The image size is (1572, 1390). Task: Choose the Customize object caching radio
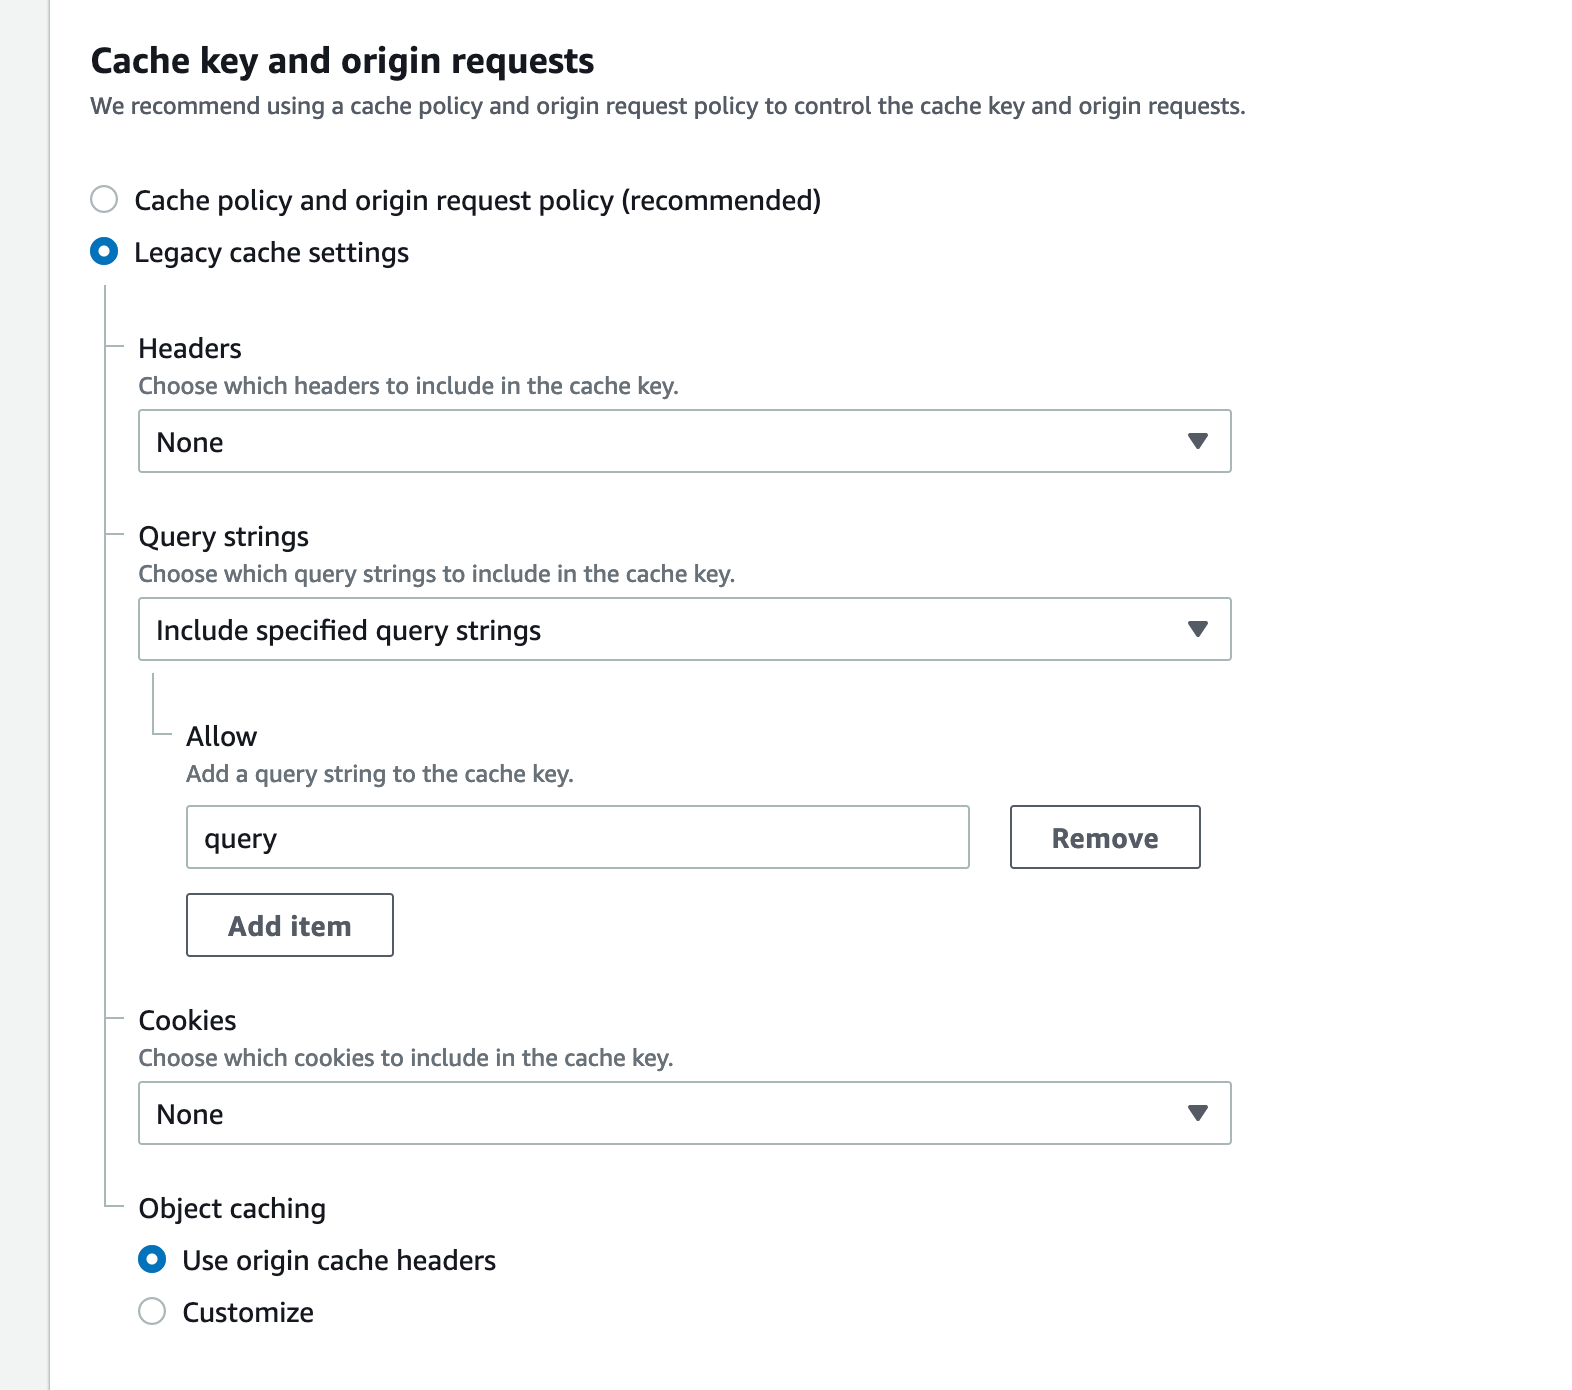point(152,1311)
